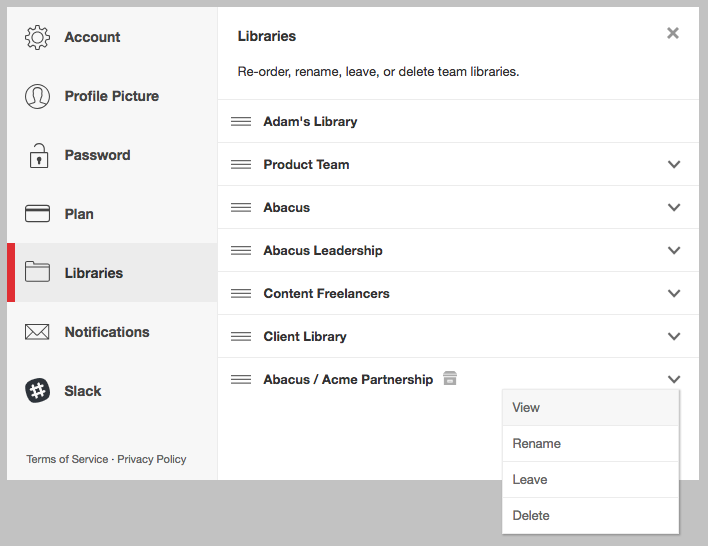Select Rename in the dropdown menu
Image resolution: width=708 pixels, height=546 pixels.
pos(590,443)
